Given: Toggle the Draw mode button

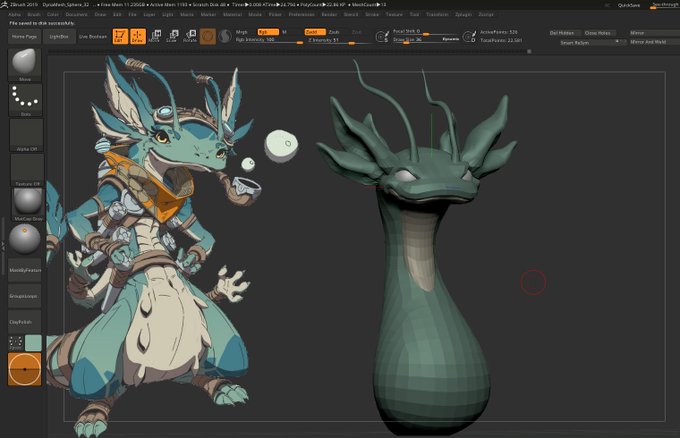Looking at the screenshot, I should point(137,36).
